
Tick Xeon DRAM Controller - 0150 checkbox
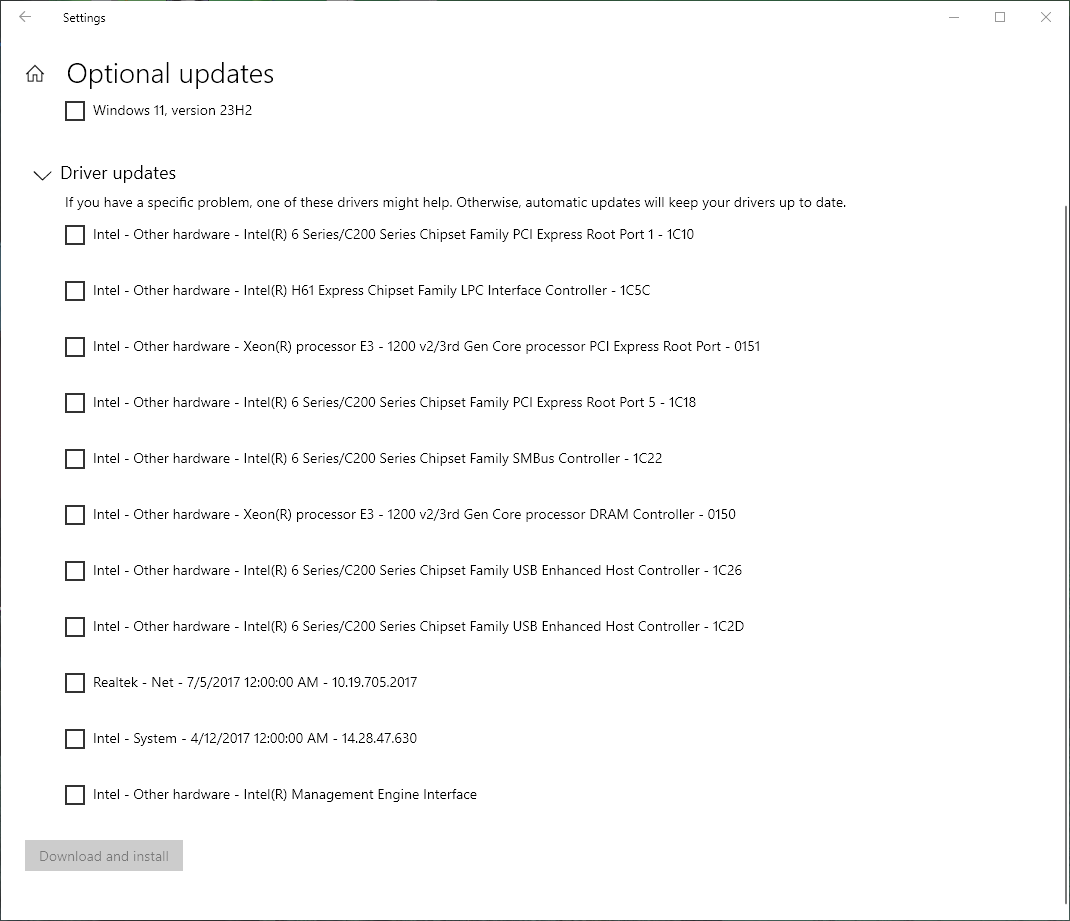click(75, 515)
